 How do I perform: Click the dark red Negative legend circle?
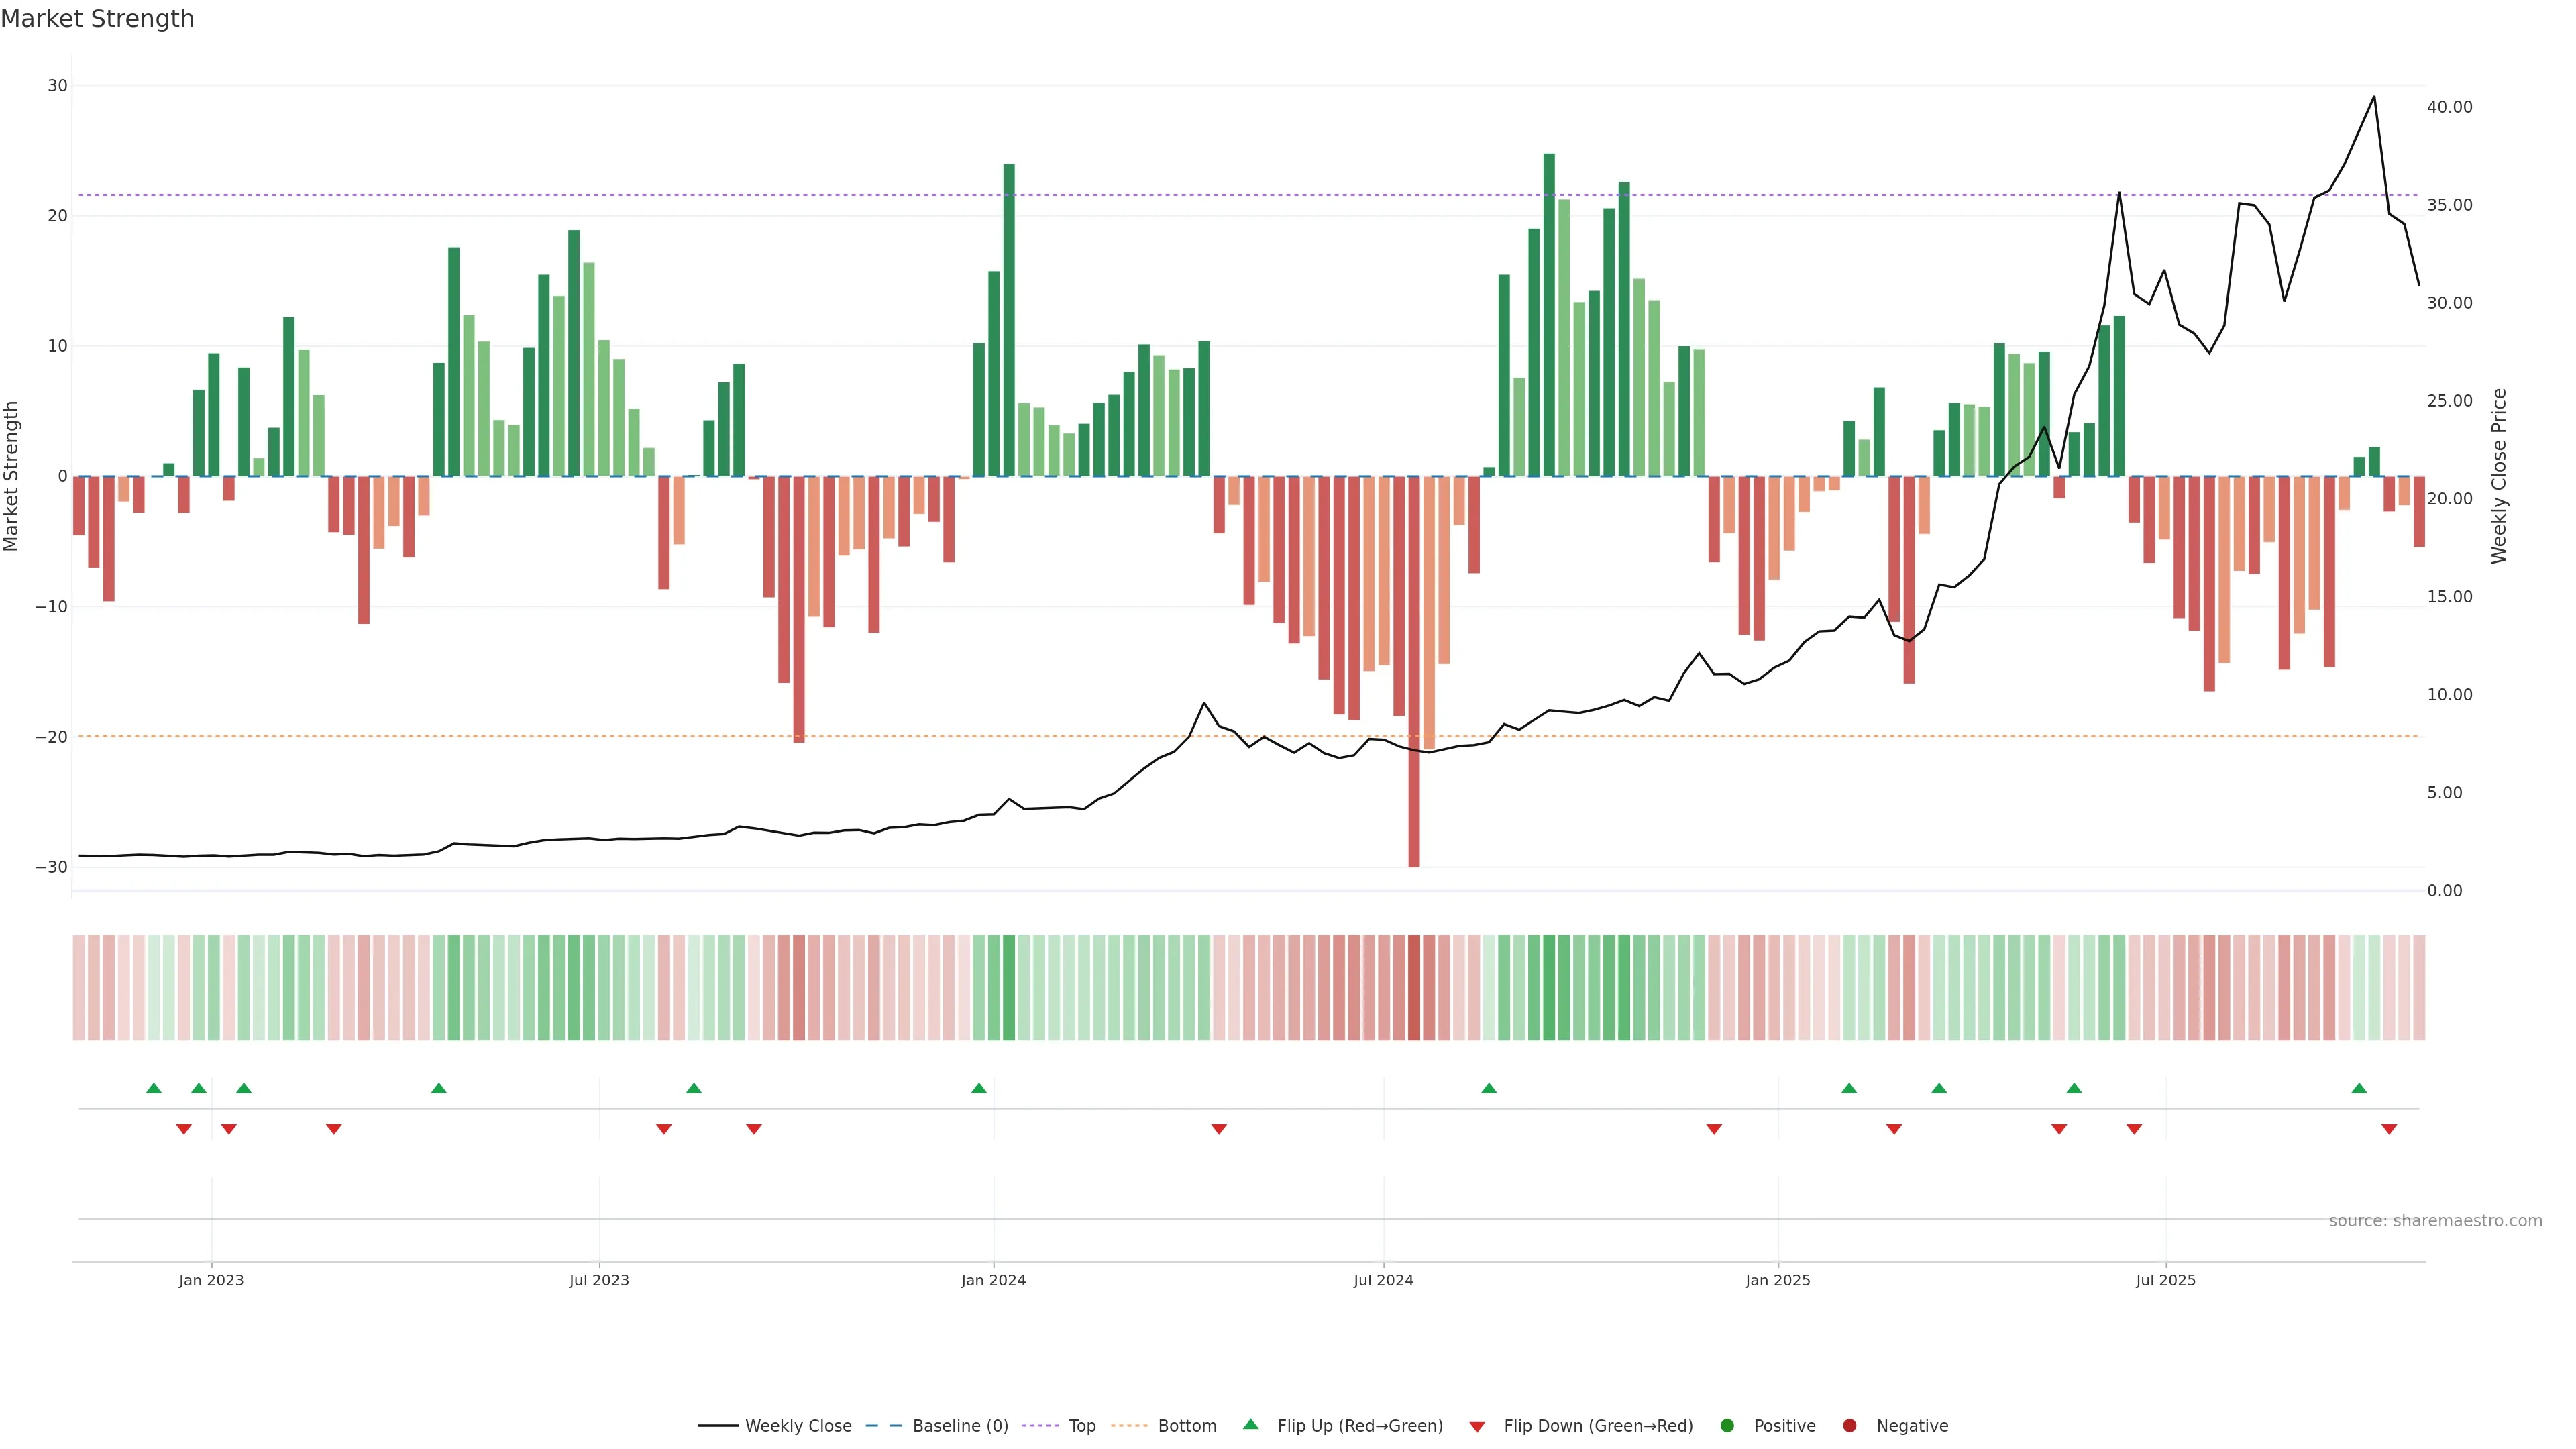coord(1849,1425)
